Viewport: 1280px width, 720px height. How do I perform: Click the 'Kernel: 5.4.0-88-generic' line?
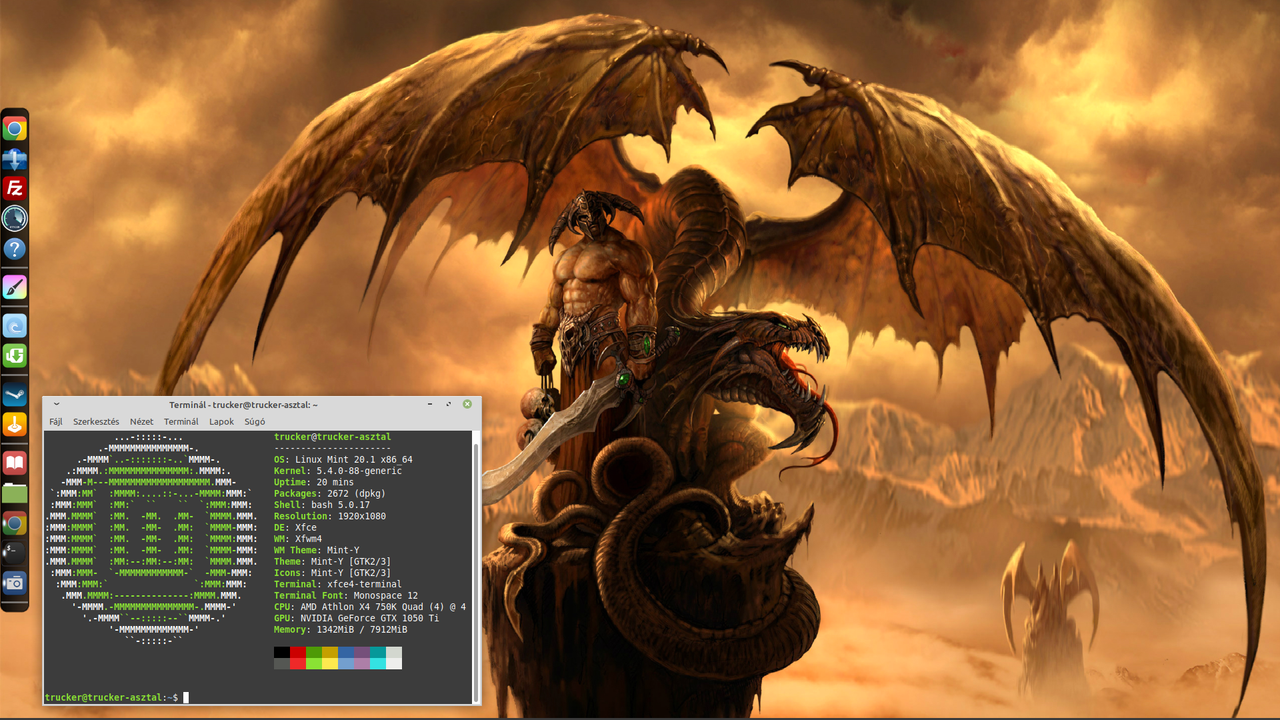coord(338,471)
